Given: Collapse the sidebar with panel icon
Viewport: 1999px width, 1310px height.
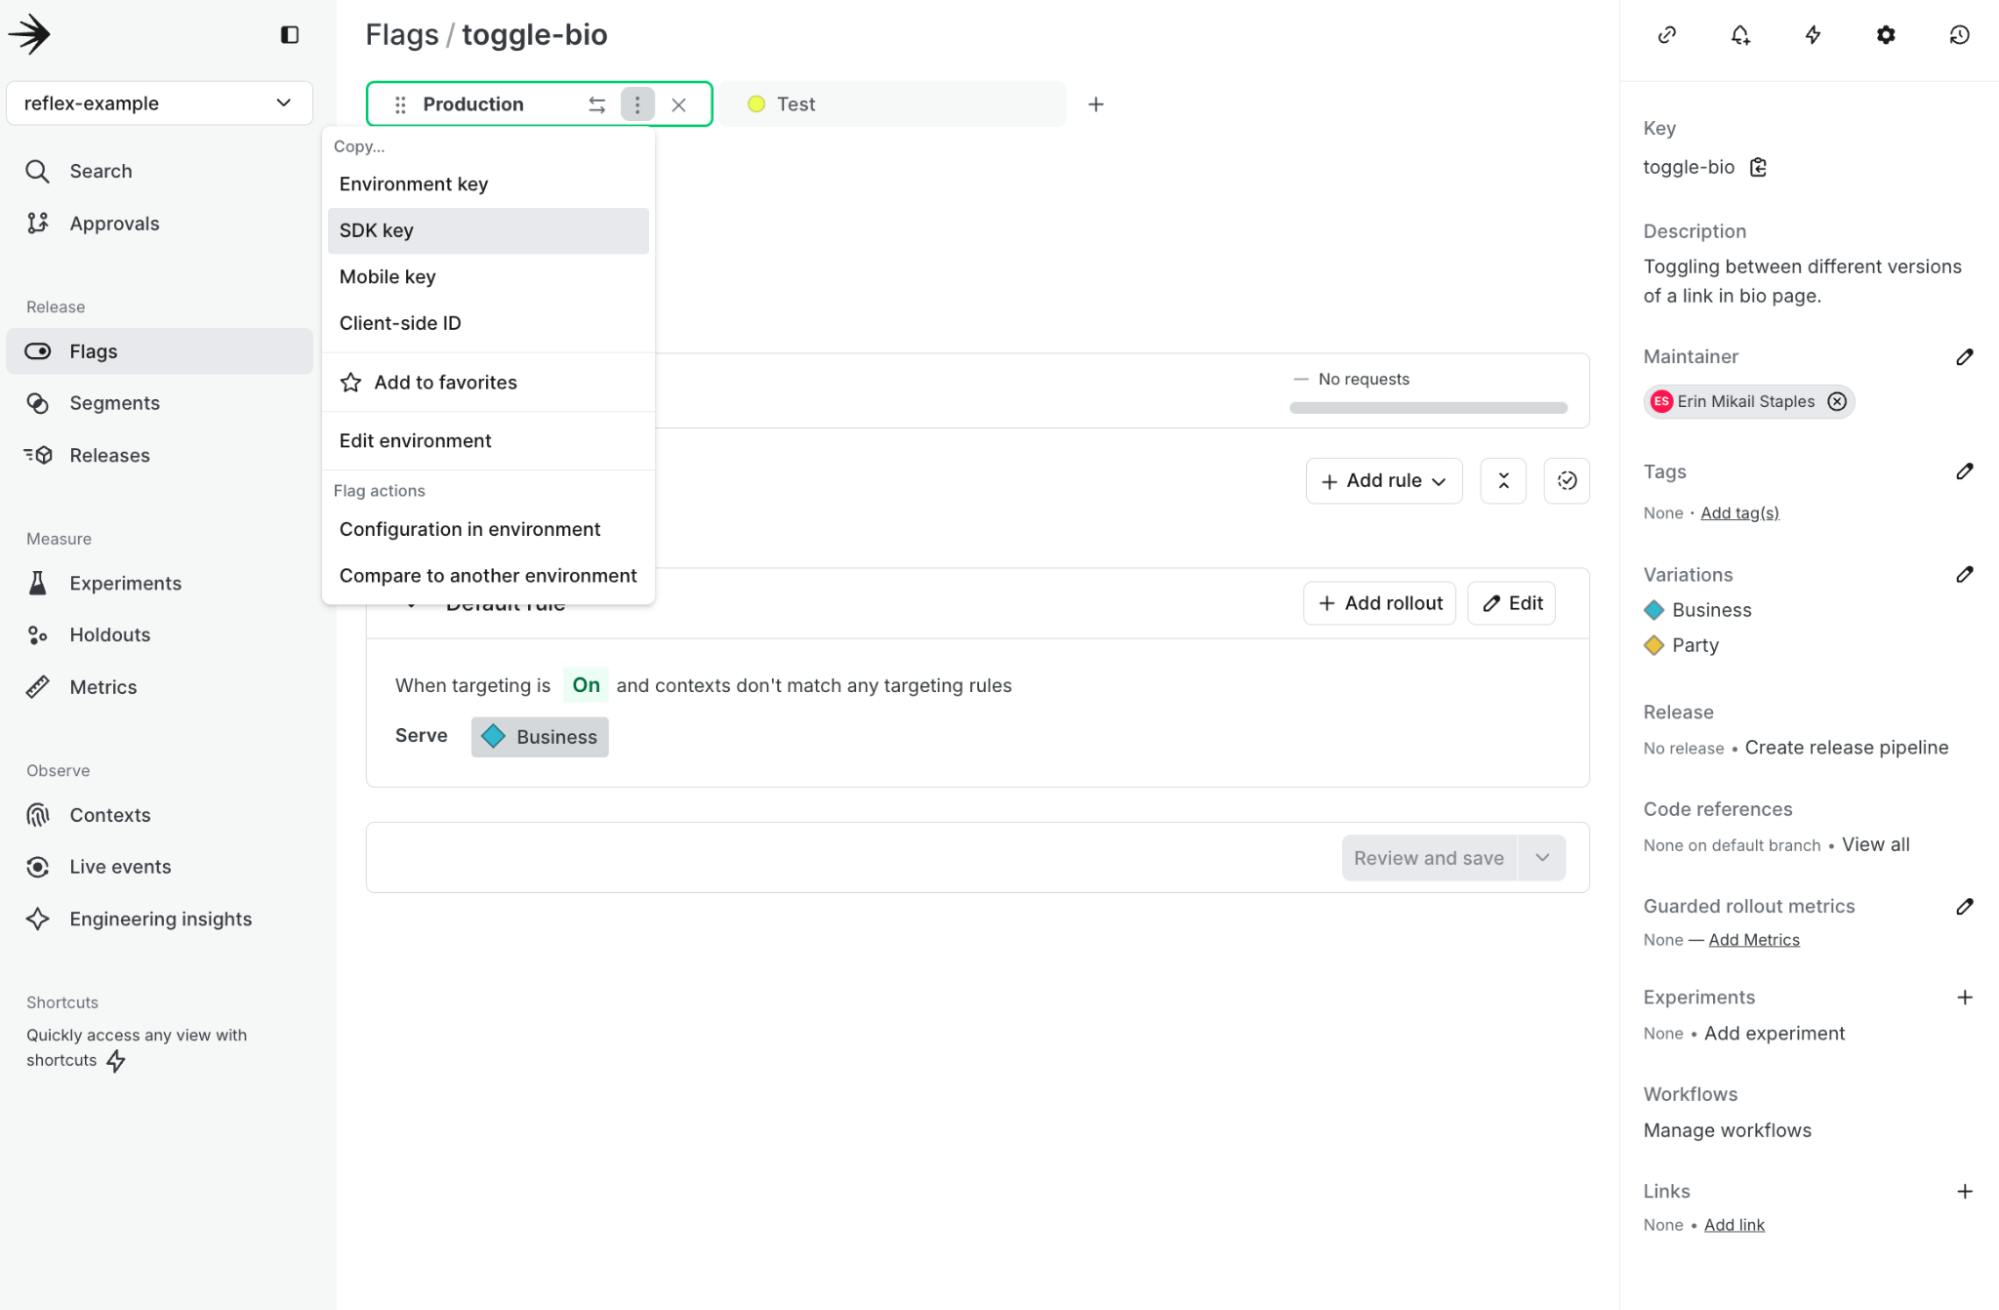Looking at the screenshot, I should [289, 35].
